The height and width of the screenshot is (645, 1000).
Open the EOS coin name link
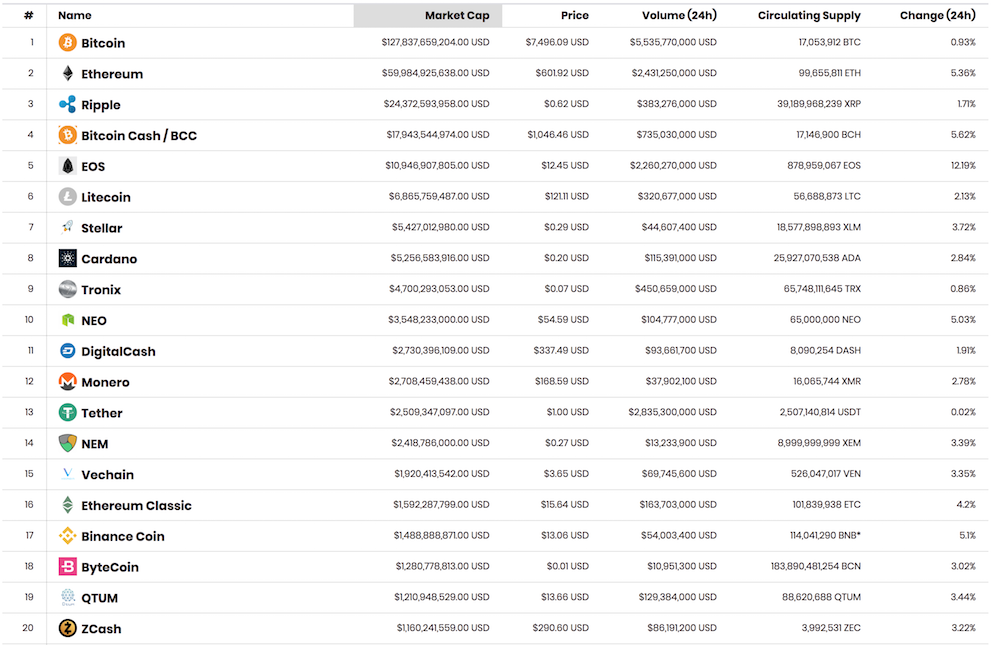(x=93, y=167)
